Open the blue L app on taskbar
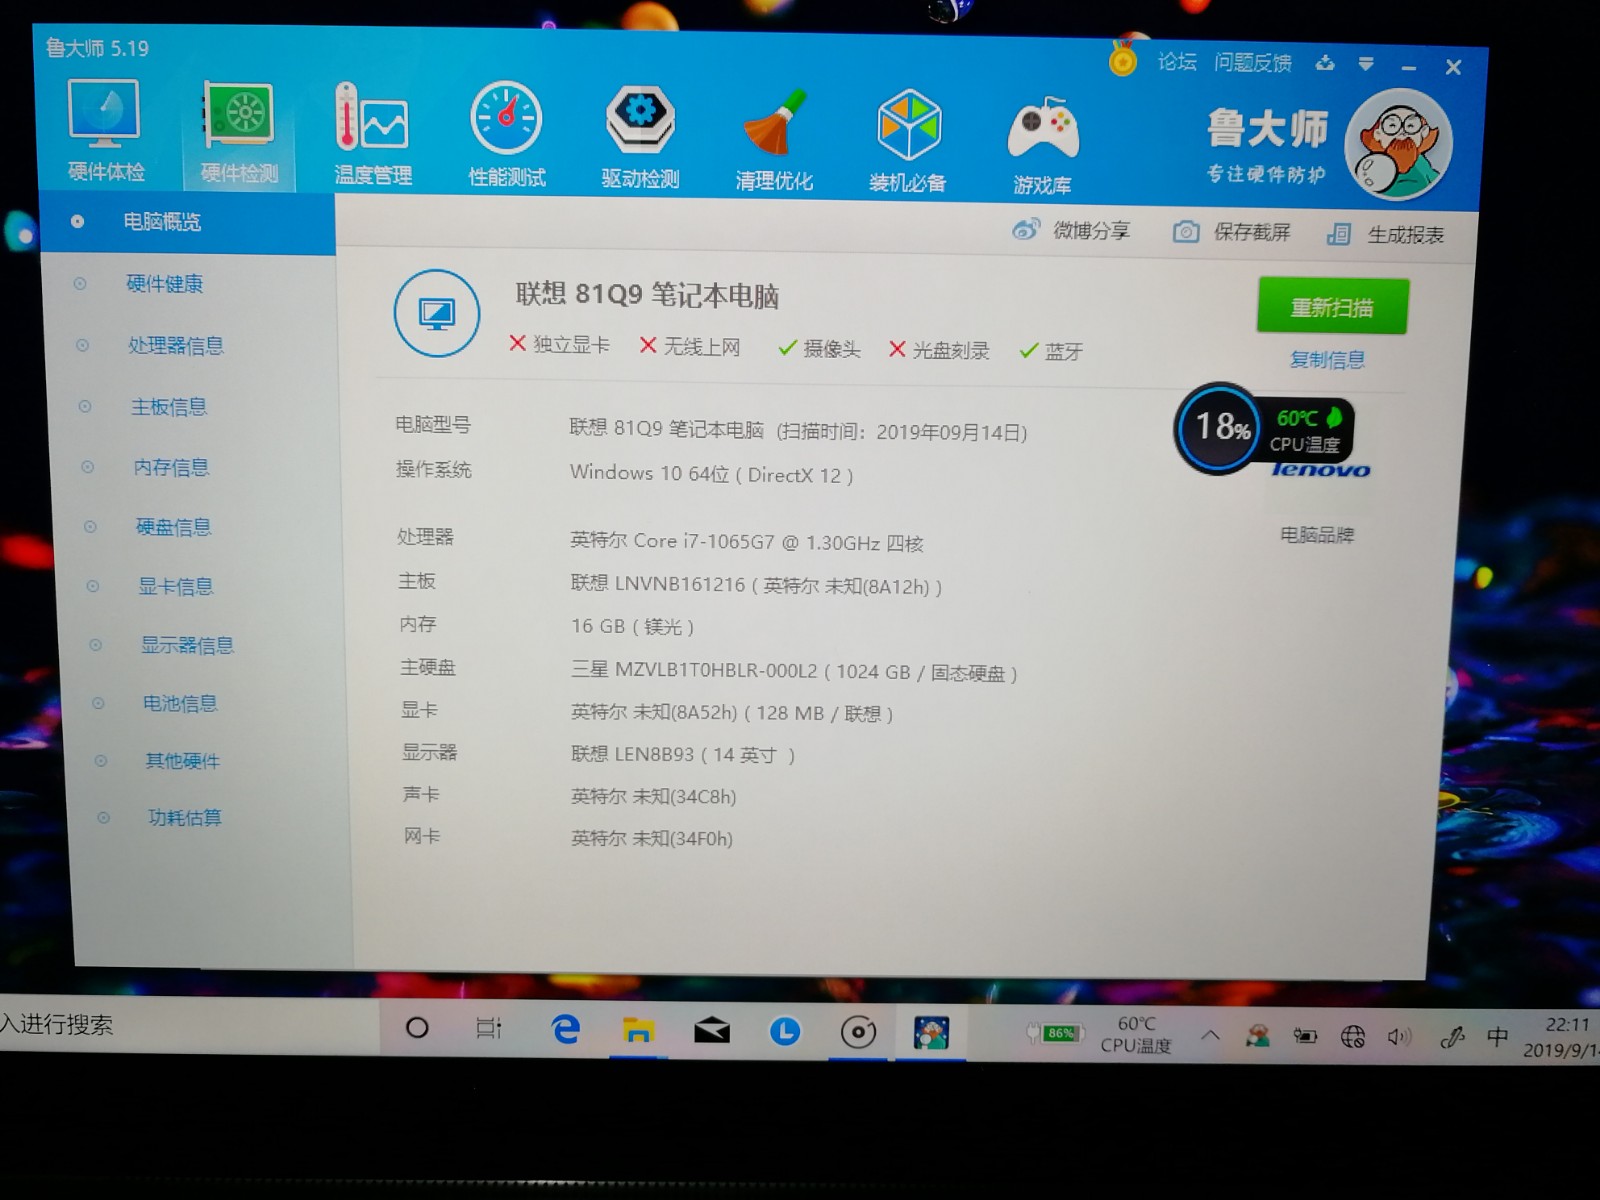 (784, 1031)
